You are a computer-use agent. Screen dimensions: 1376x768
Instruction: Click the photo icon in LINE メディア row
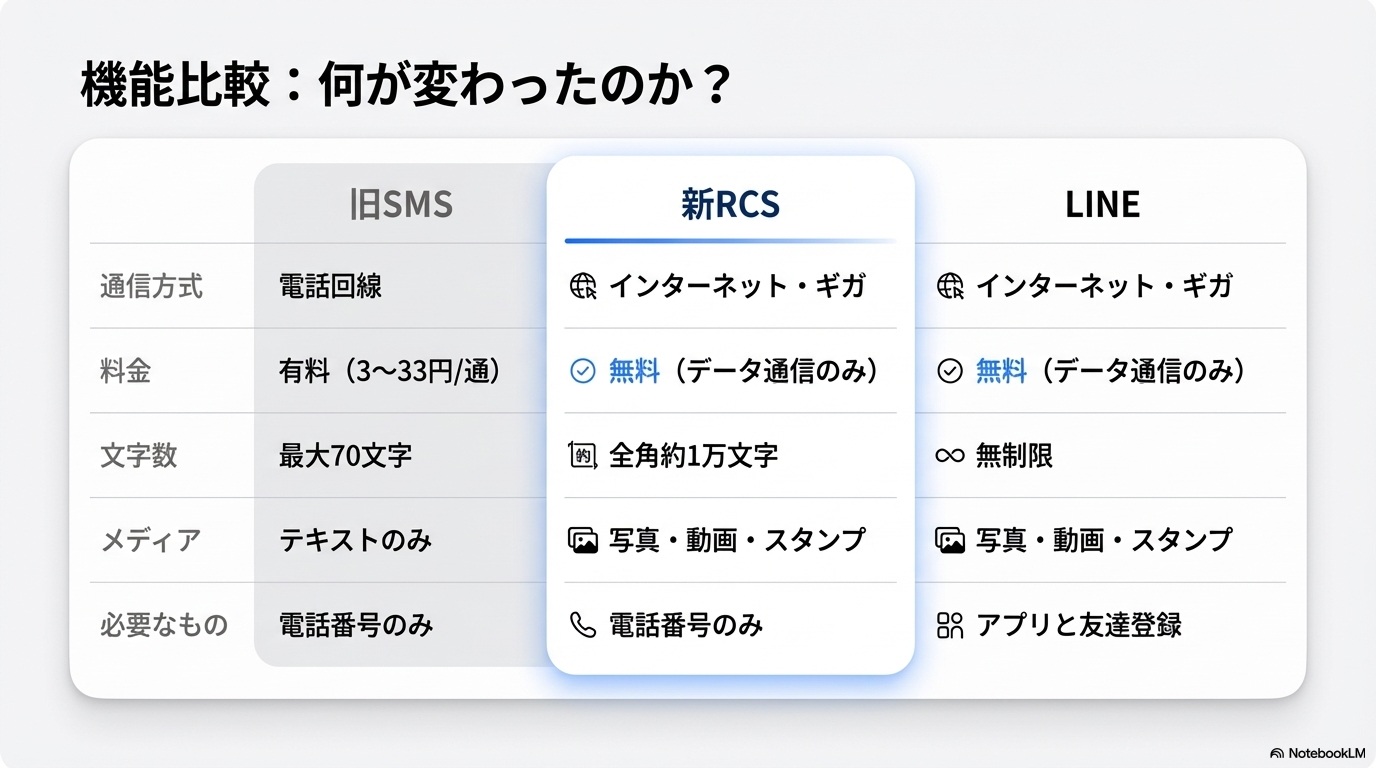(x=949, y=541)
